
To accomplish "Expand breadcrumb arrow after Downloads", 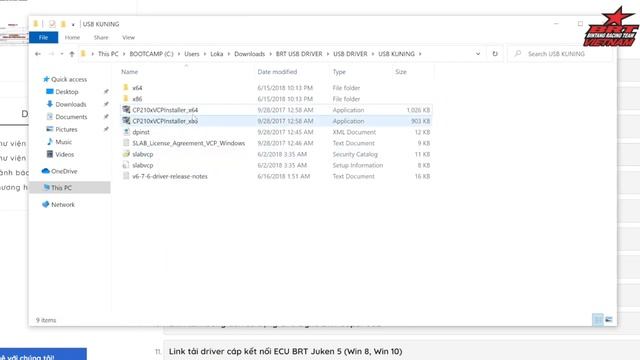I will click(x=270, y=54).
